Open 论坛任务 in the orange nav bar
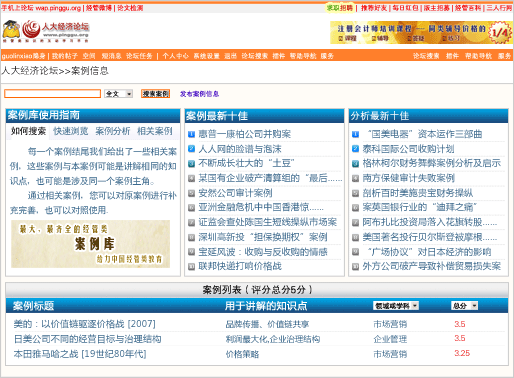514x378 pixels. (x=139, y=56)
